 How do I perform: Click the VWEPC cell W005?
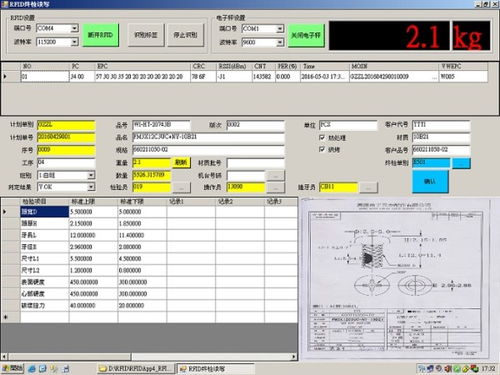coord(463,77)
